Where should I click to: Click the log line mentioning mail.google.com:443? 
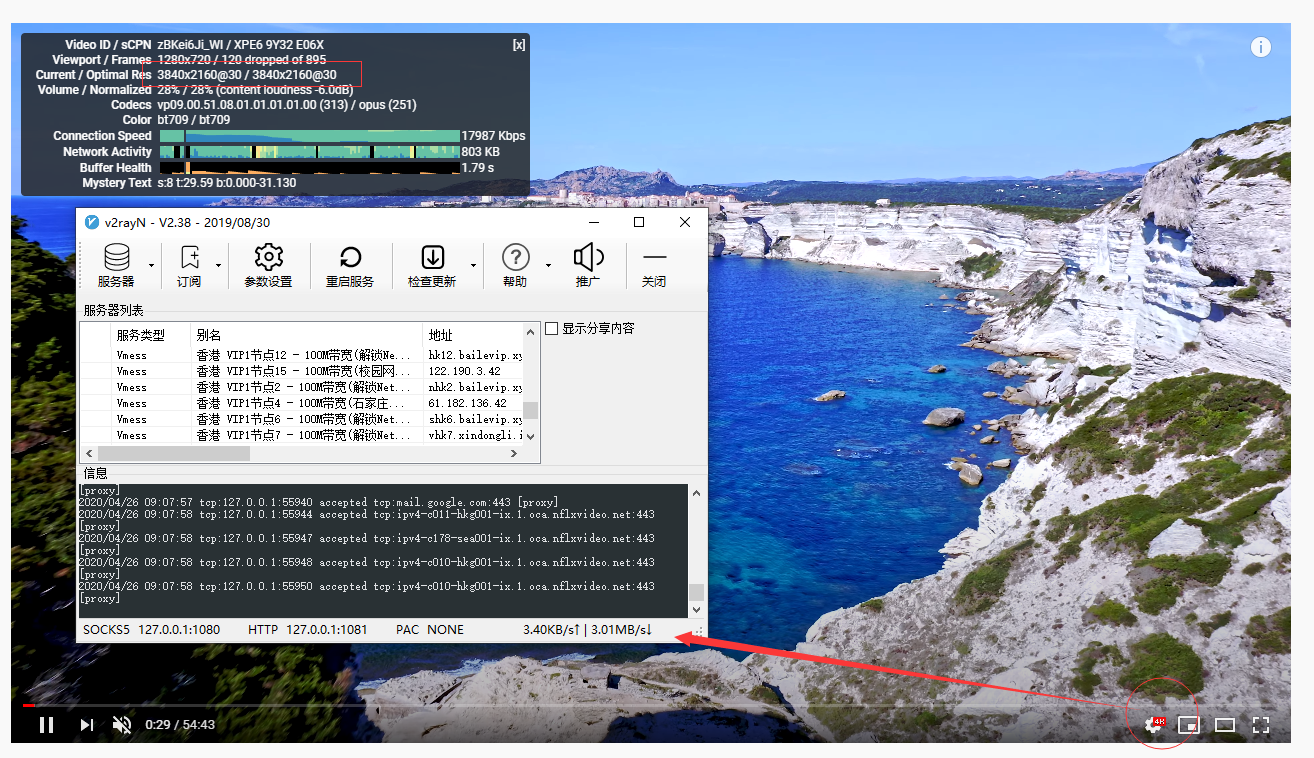[x=318, y=502]
